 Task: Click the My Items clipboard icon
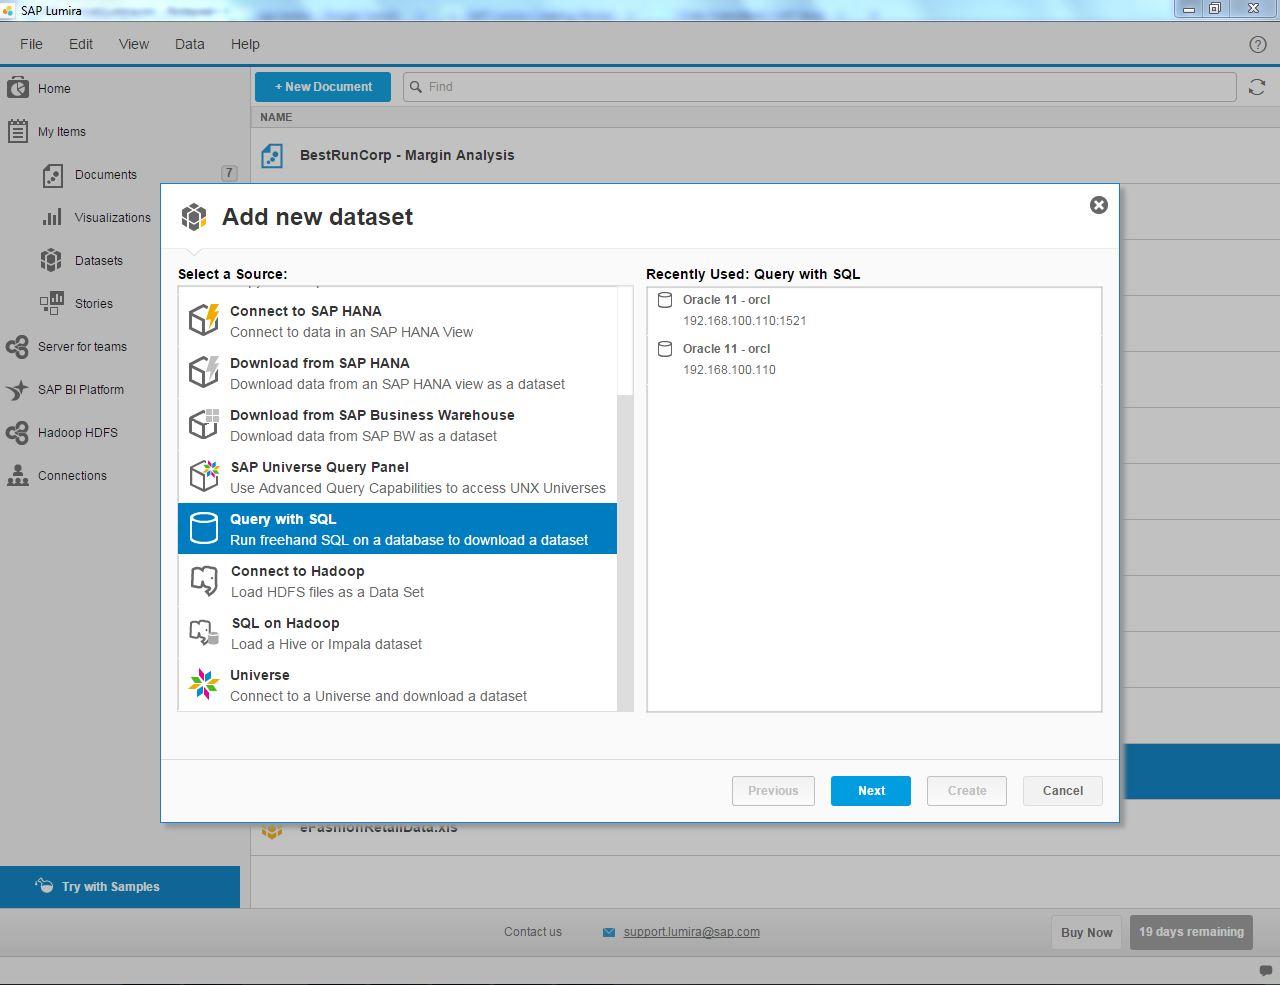click(x=17, y=131)
